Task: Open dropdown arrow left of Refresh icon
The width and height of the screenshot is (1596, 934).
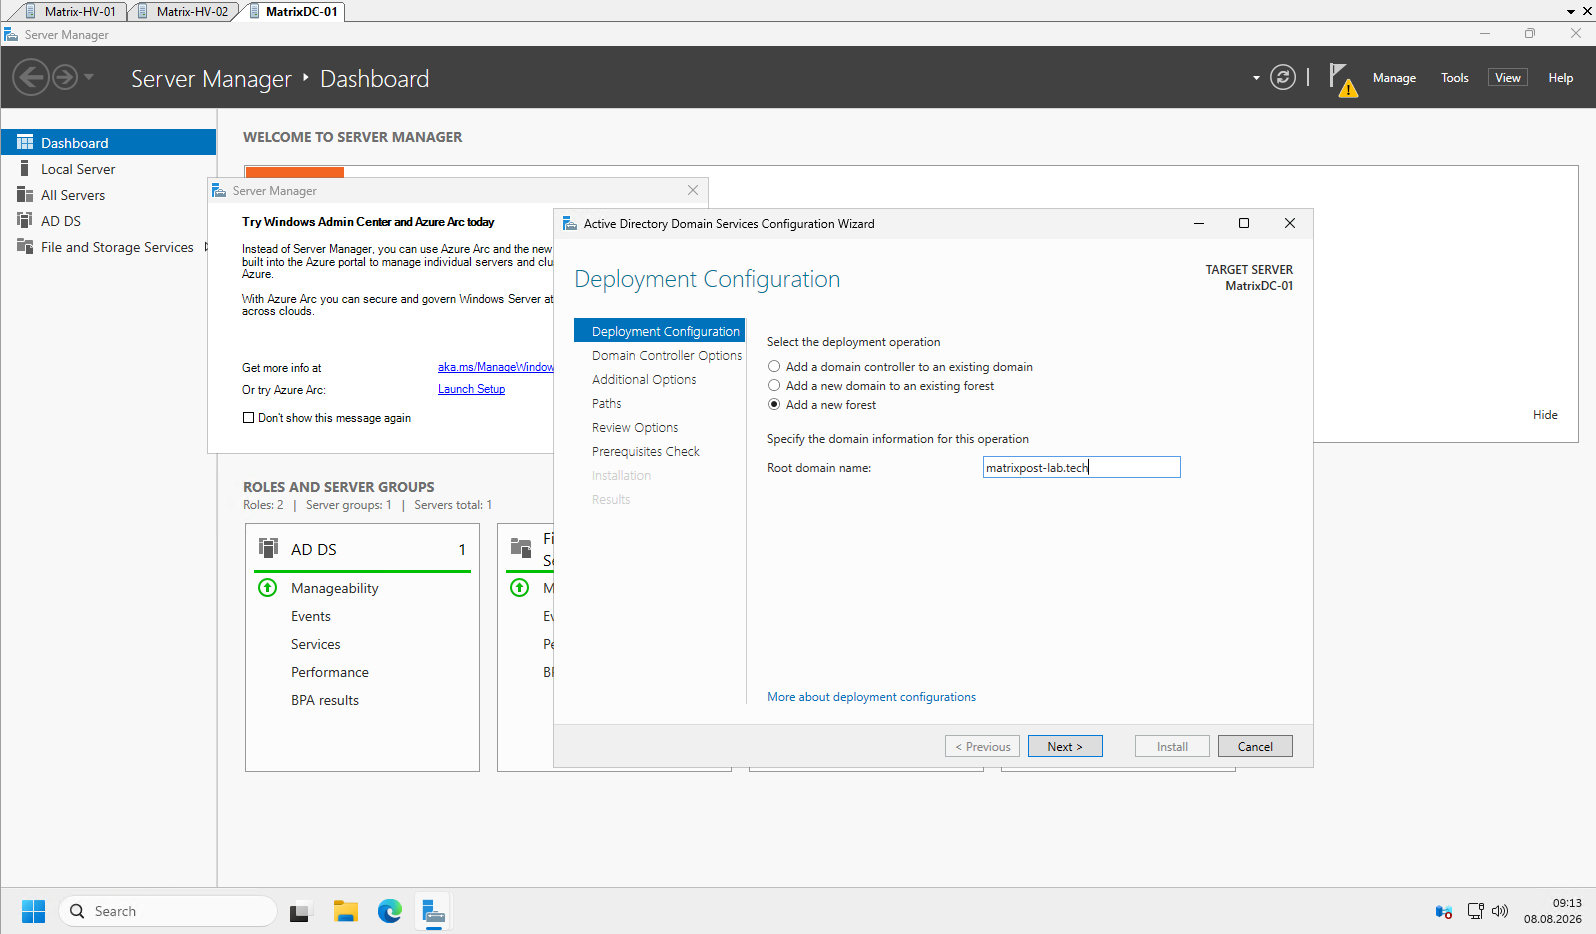Action: [1256, 78]
